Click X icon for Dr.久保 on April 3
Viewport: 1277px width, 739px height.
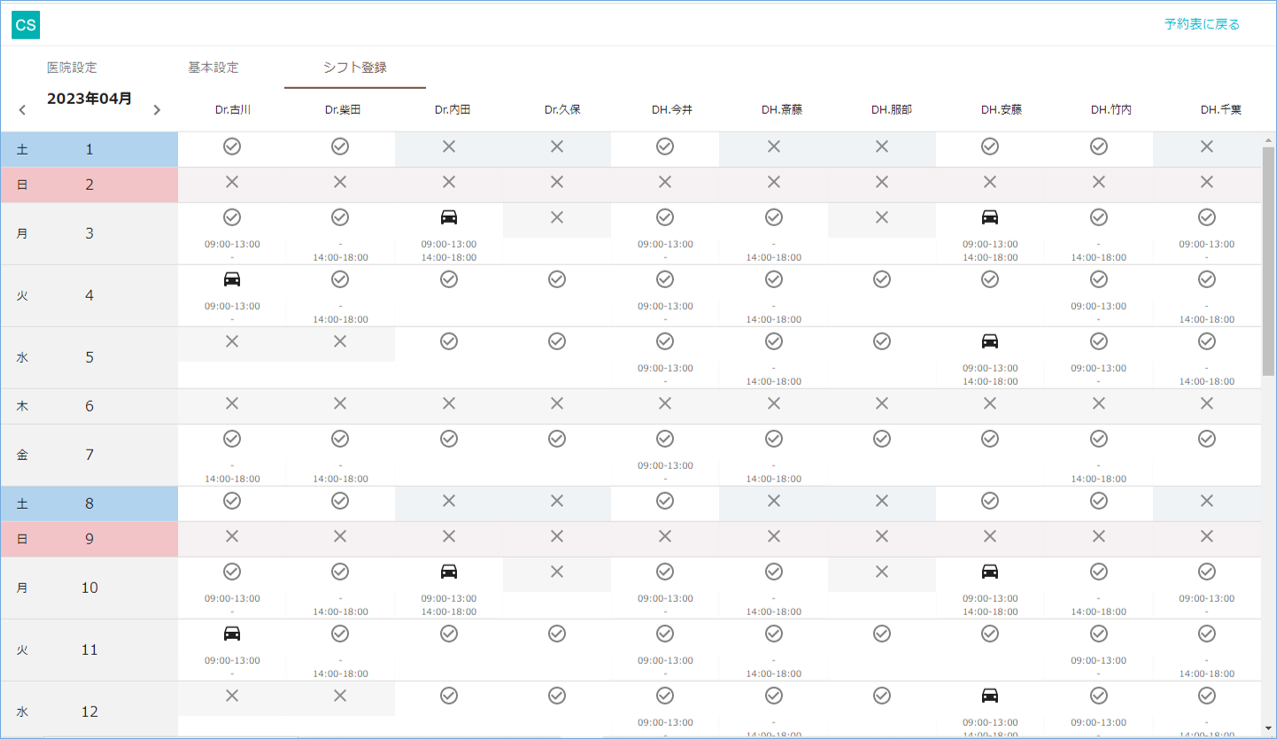[x=557, y=218]
